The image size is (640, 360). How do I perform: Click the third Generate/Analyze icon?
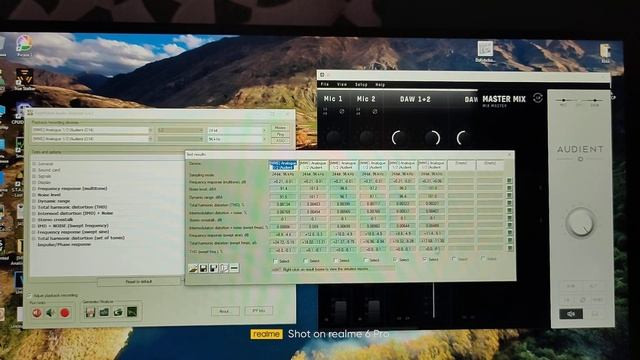(x=118, y=312)
